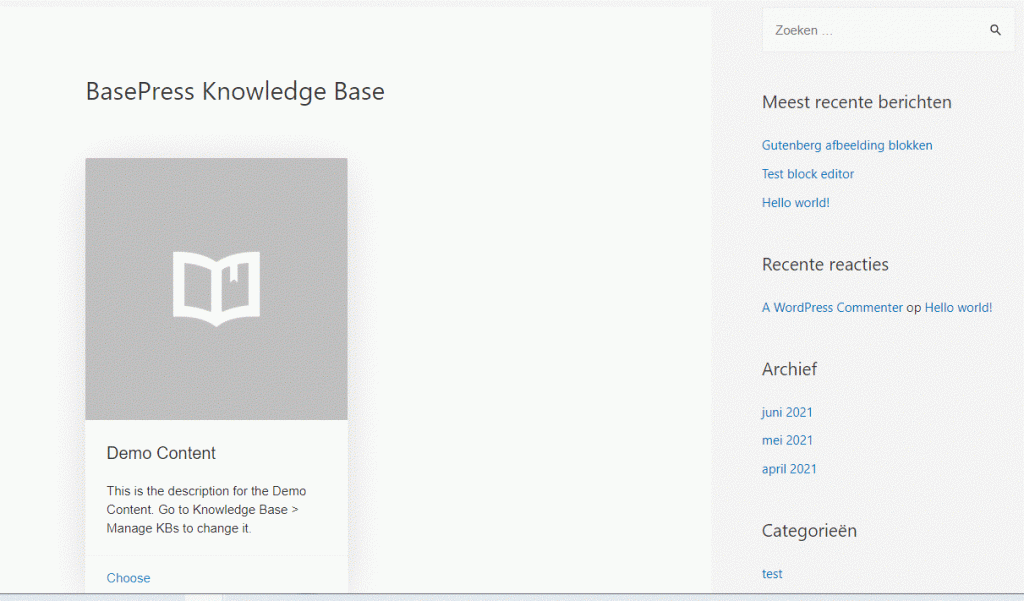Click the Choose link in Demo Content card
Image resolution: width=1024 pixels, height=601 pixels.
tap(128, 578)
